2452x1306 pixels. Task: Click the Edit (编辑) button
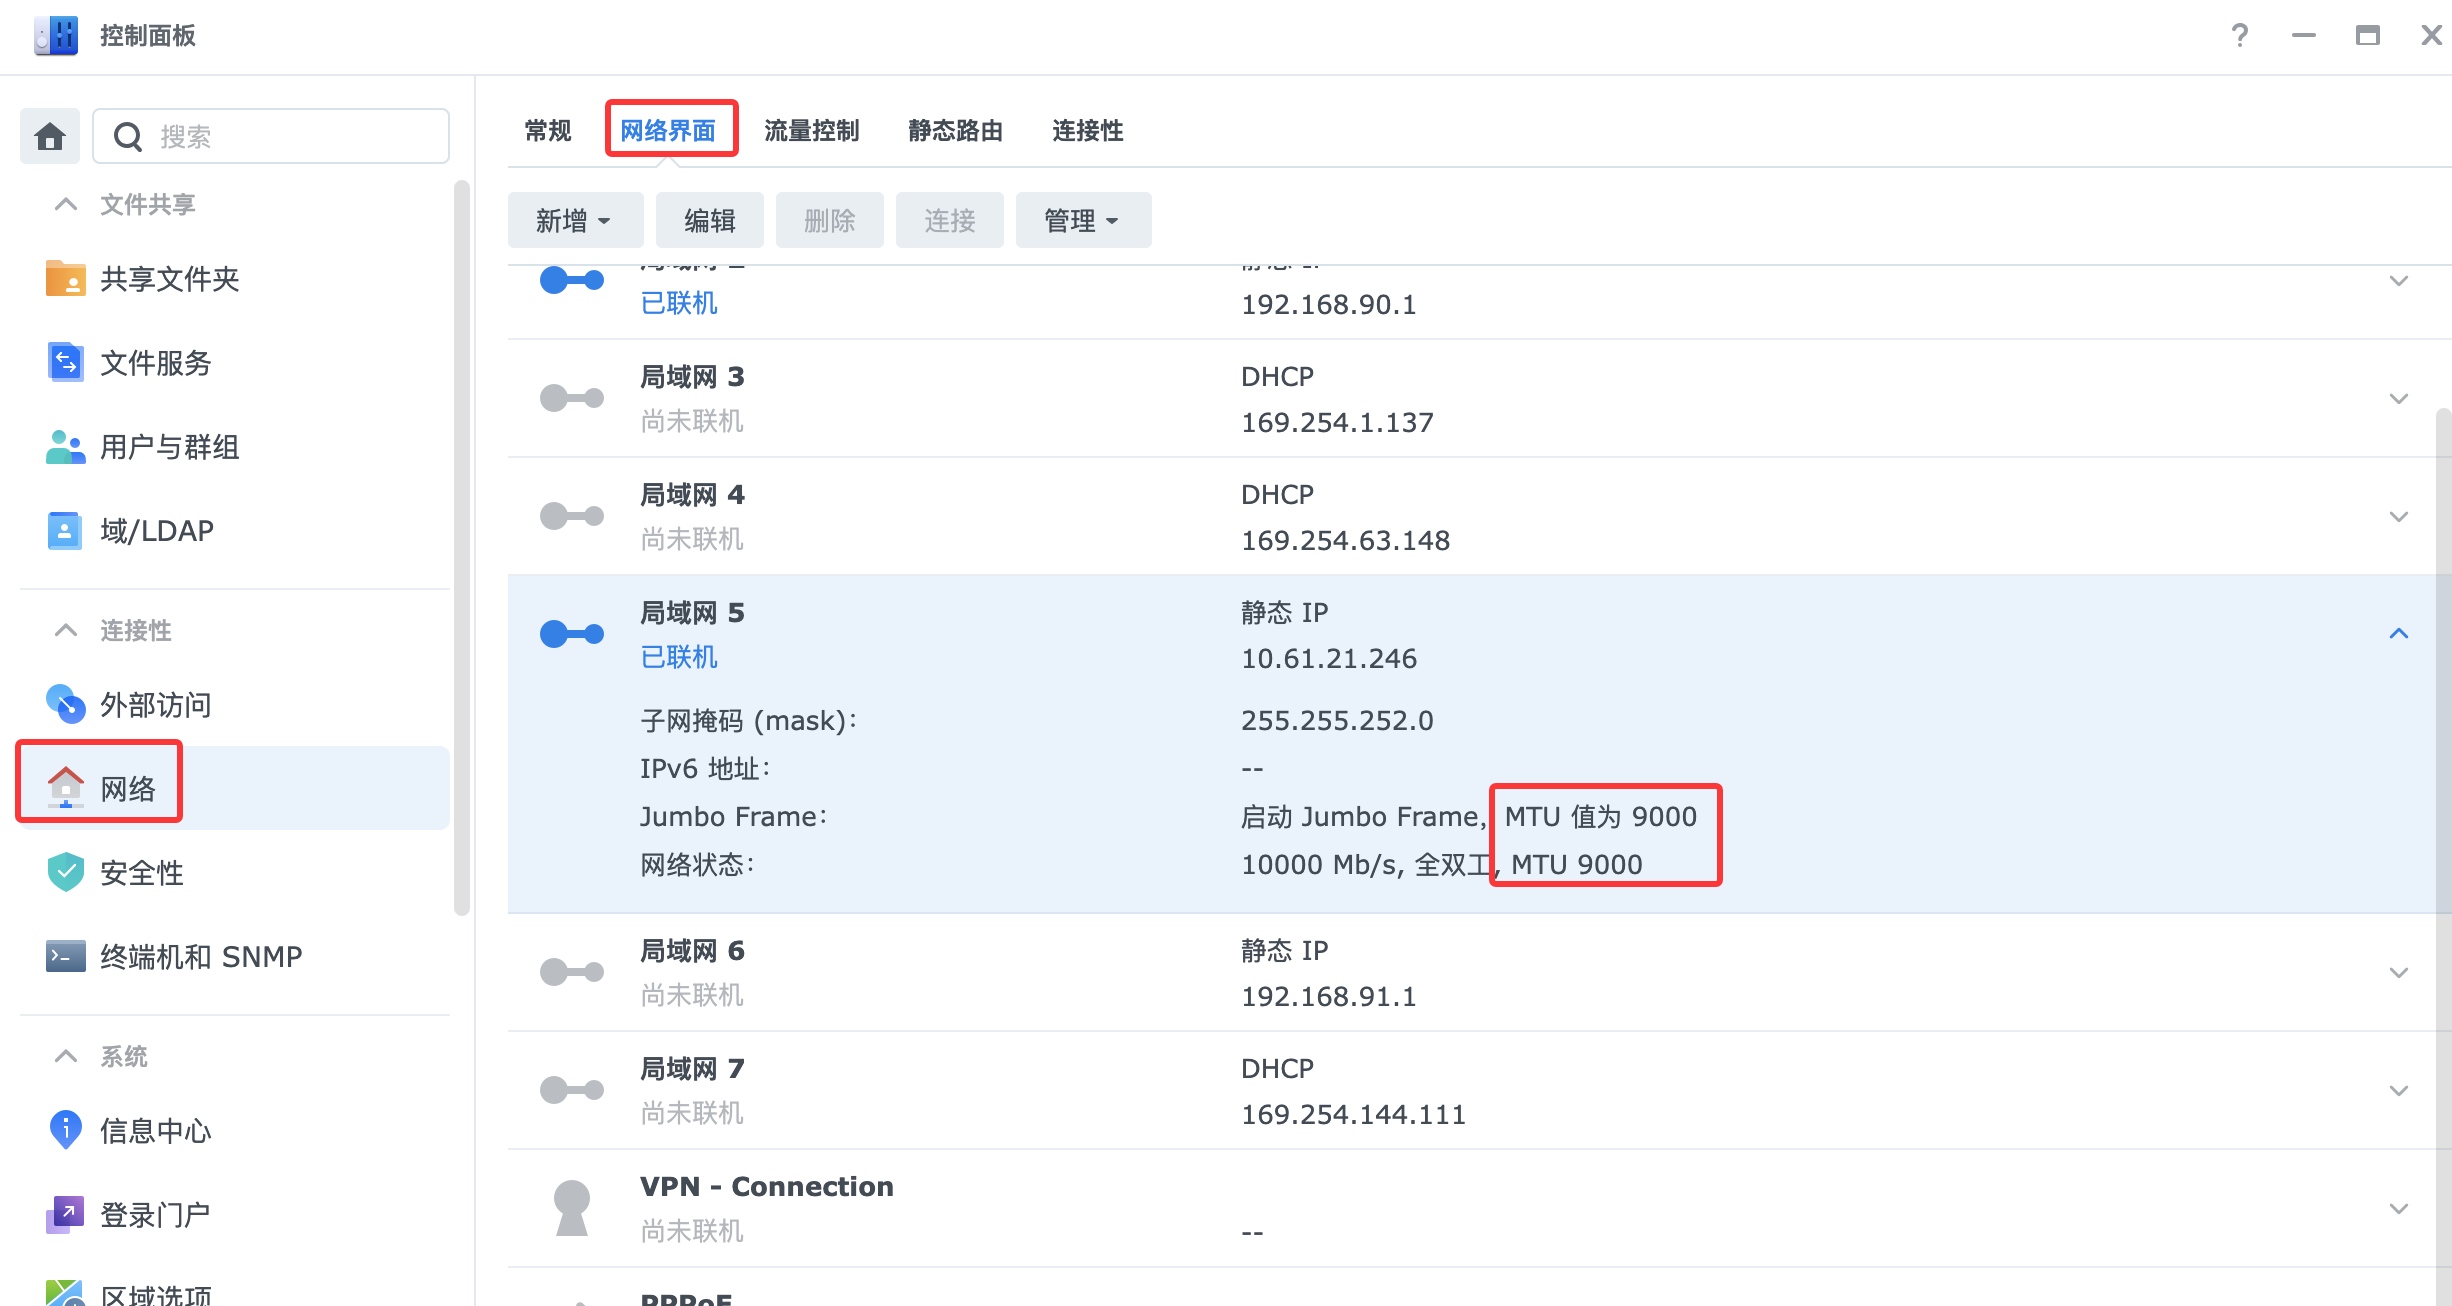pos(709,221)
